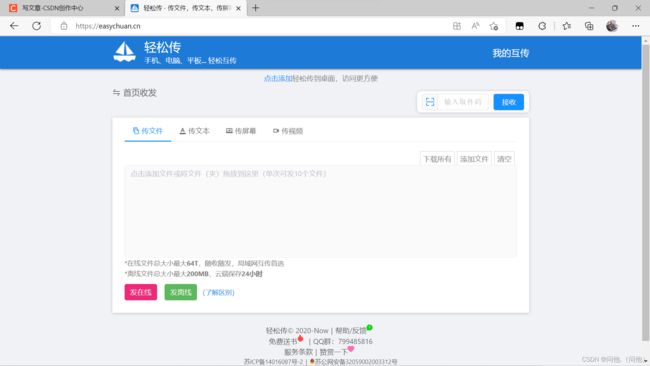Open the (了解区别) link

tap(218, 293)
